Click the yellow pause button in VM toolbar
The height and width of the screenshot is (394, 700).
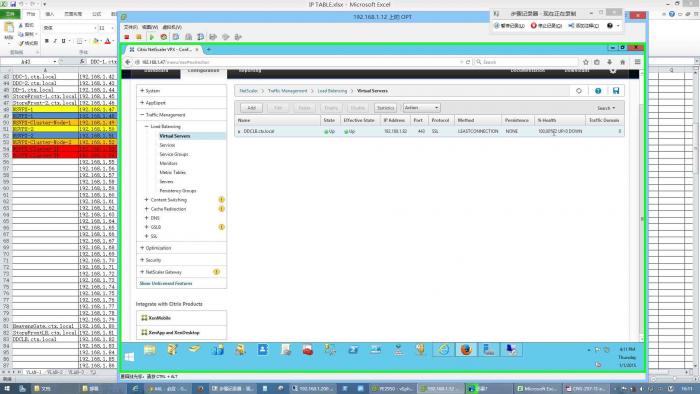[139, 37]
